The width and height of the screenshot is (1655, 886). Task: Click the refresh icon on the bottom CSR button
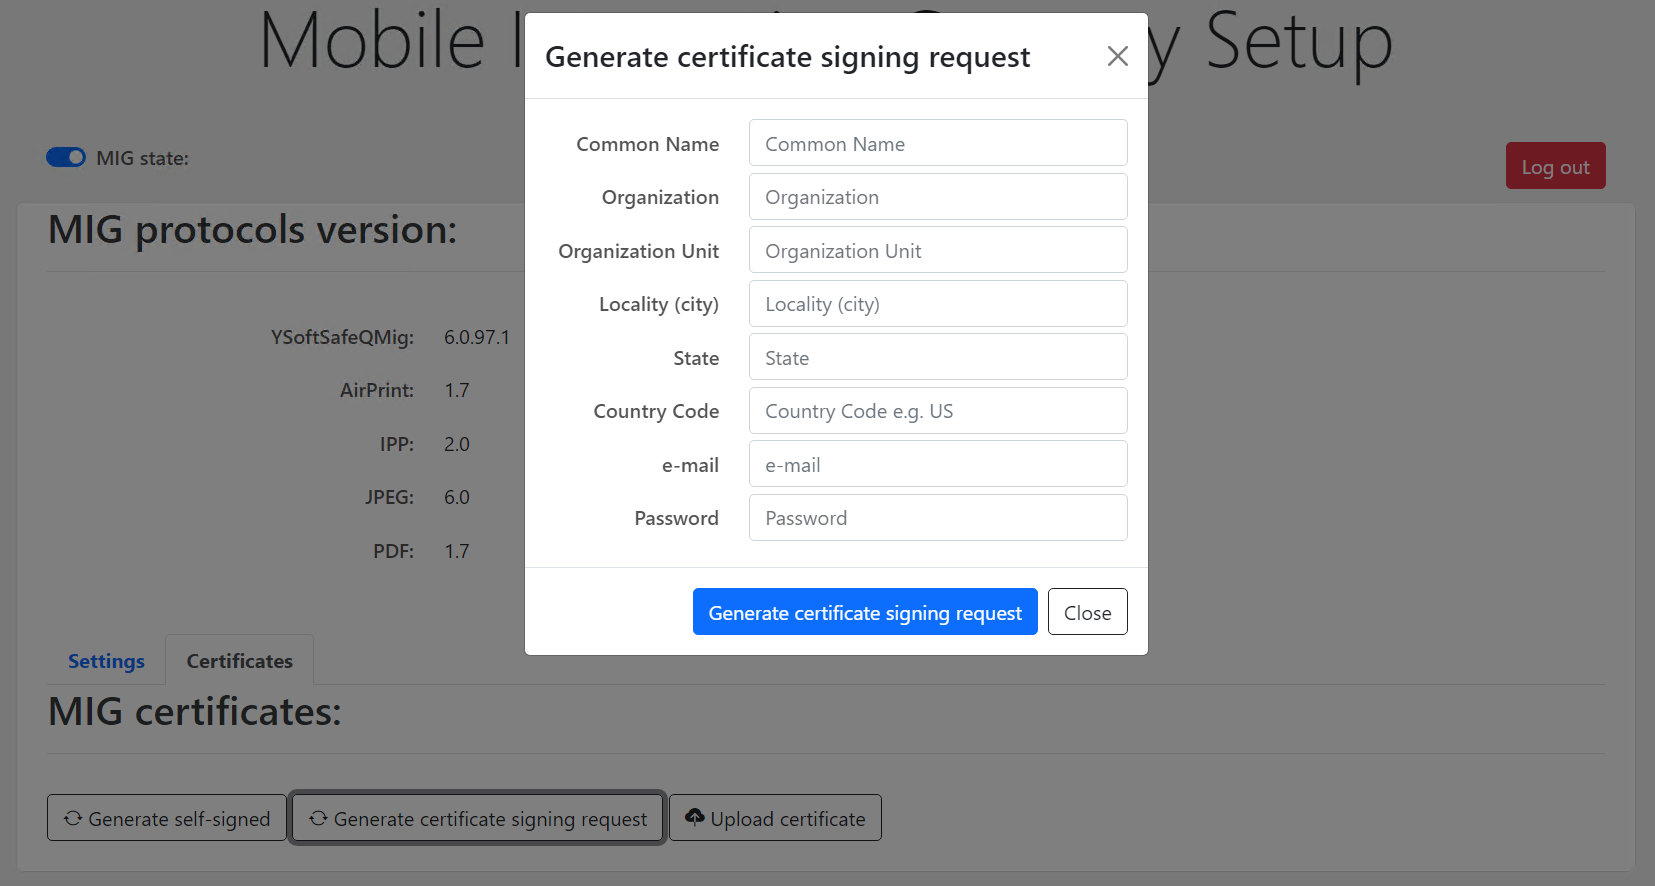click(318, 818)
